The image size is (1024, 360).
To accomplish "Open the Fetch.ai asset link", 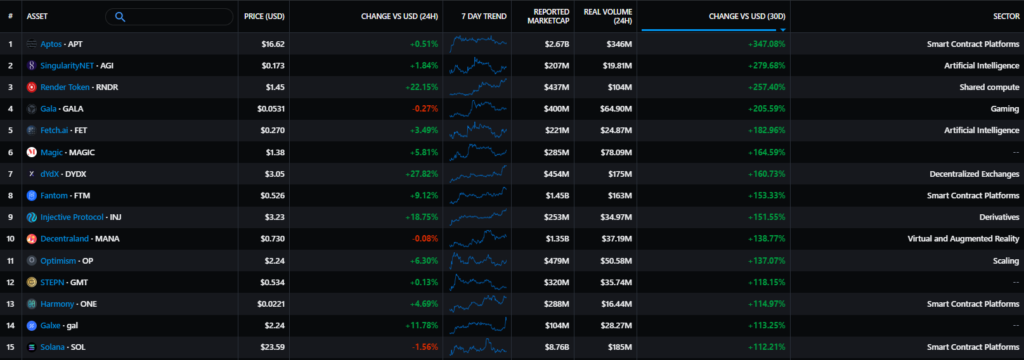I will tap(55, 130).
